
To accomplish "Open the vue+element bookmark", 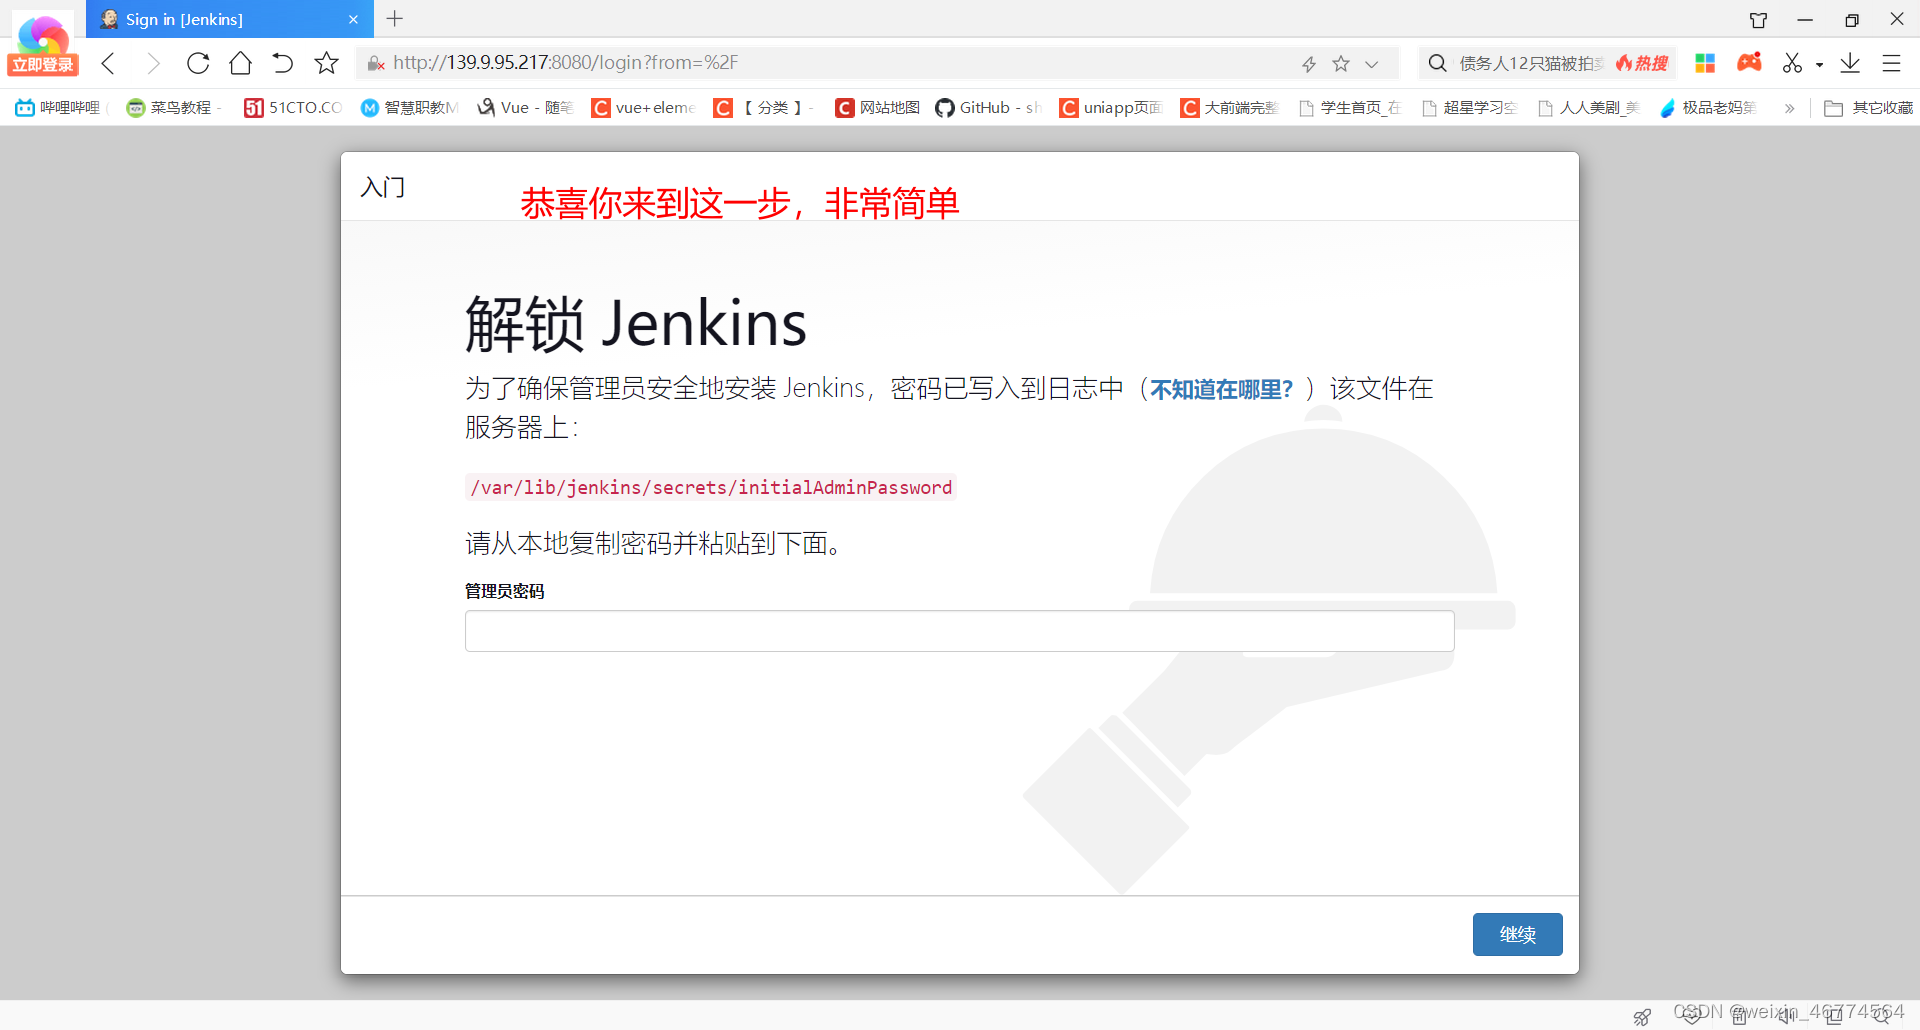I will pos(643,107).
